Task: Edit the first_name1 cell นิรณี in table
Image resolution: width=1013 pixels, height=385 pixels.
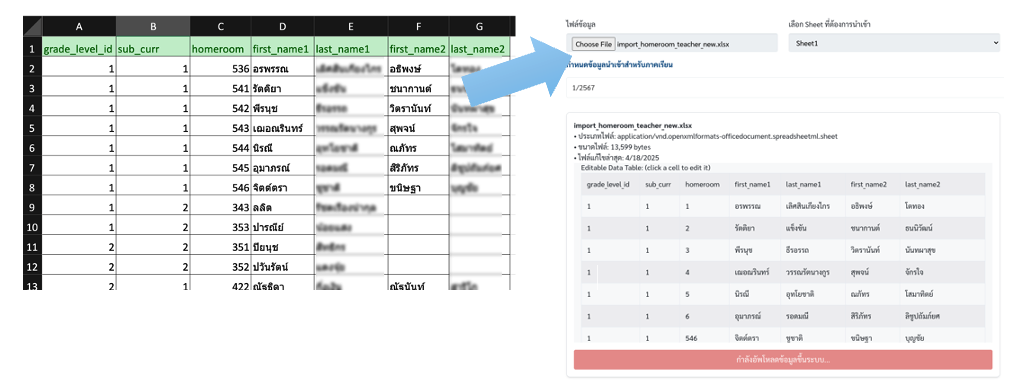Action: [x=744, y=293]
